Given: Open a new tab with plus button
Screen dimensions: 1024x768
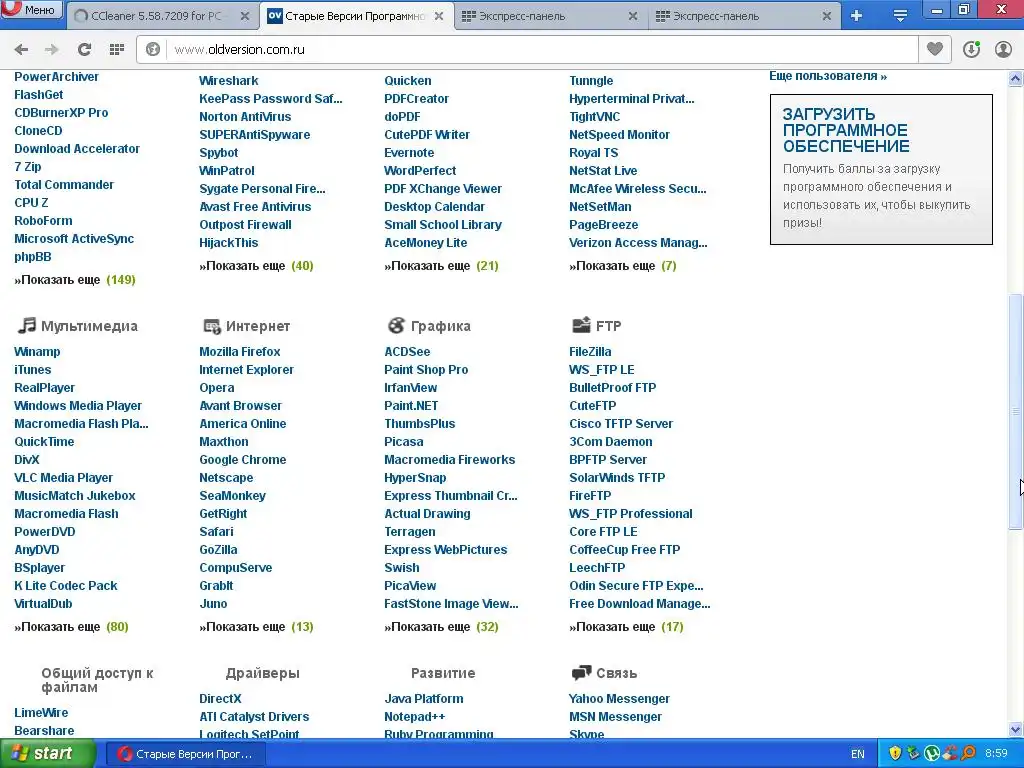Looking at the screenshot, I should coord(857,16).
